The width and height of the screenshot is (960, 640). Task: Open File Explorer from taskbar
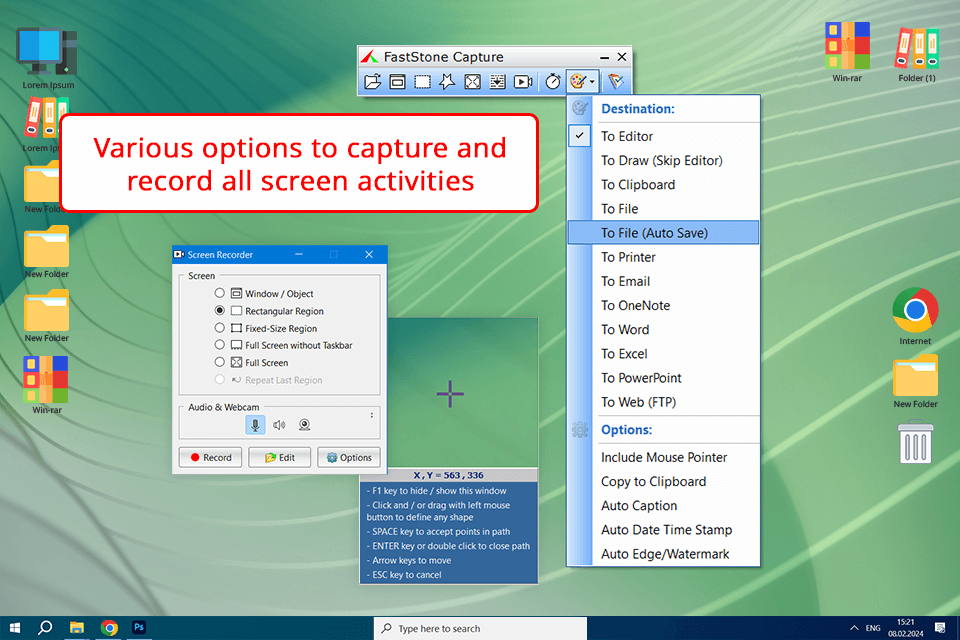(x=77, y=628)
